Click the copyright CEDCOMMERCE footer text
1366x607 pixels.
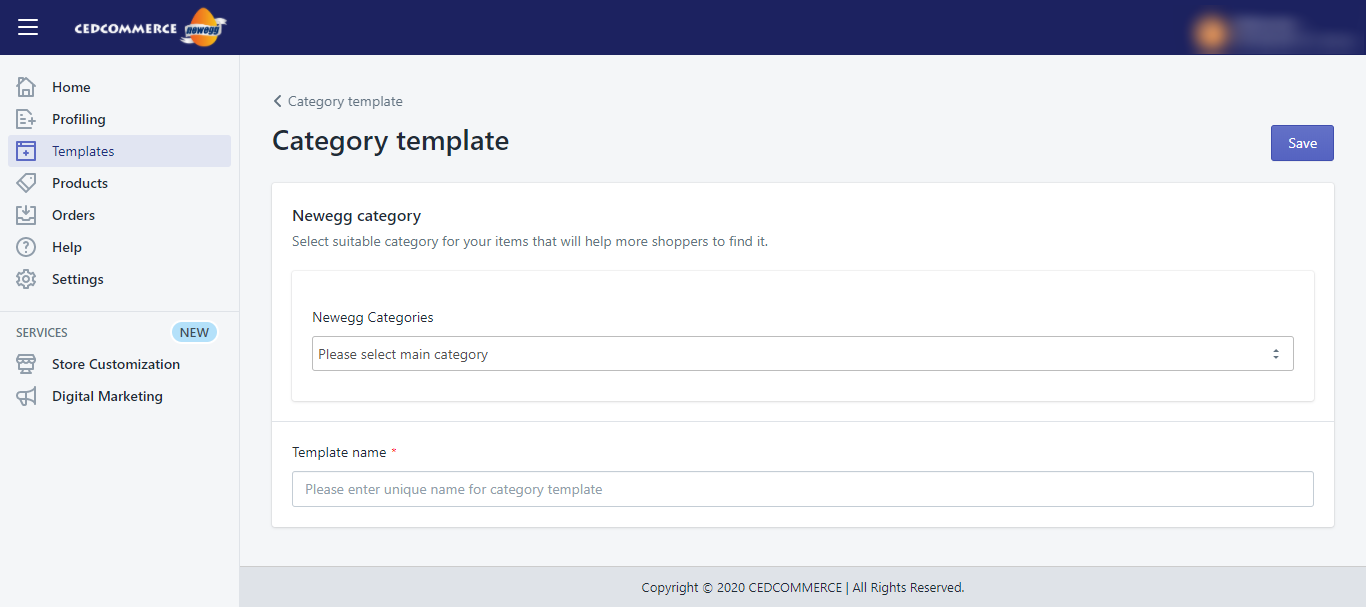tap(802, 587)
